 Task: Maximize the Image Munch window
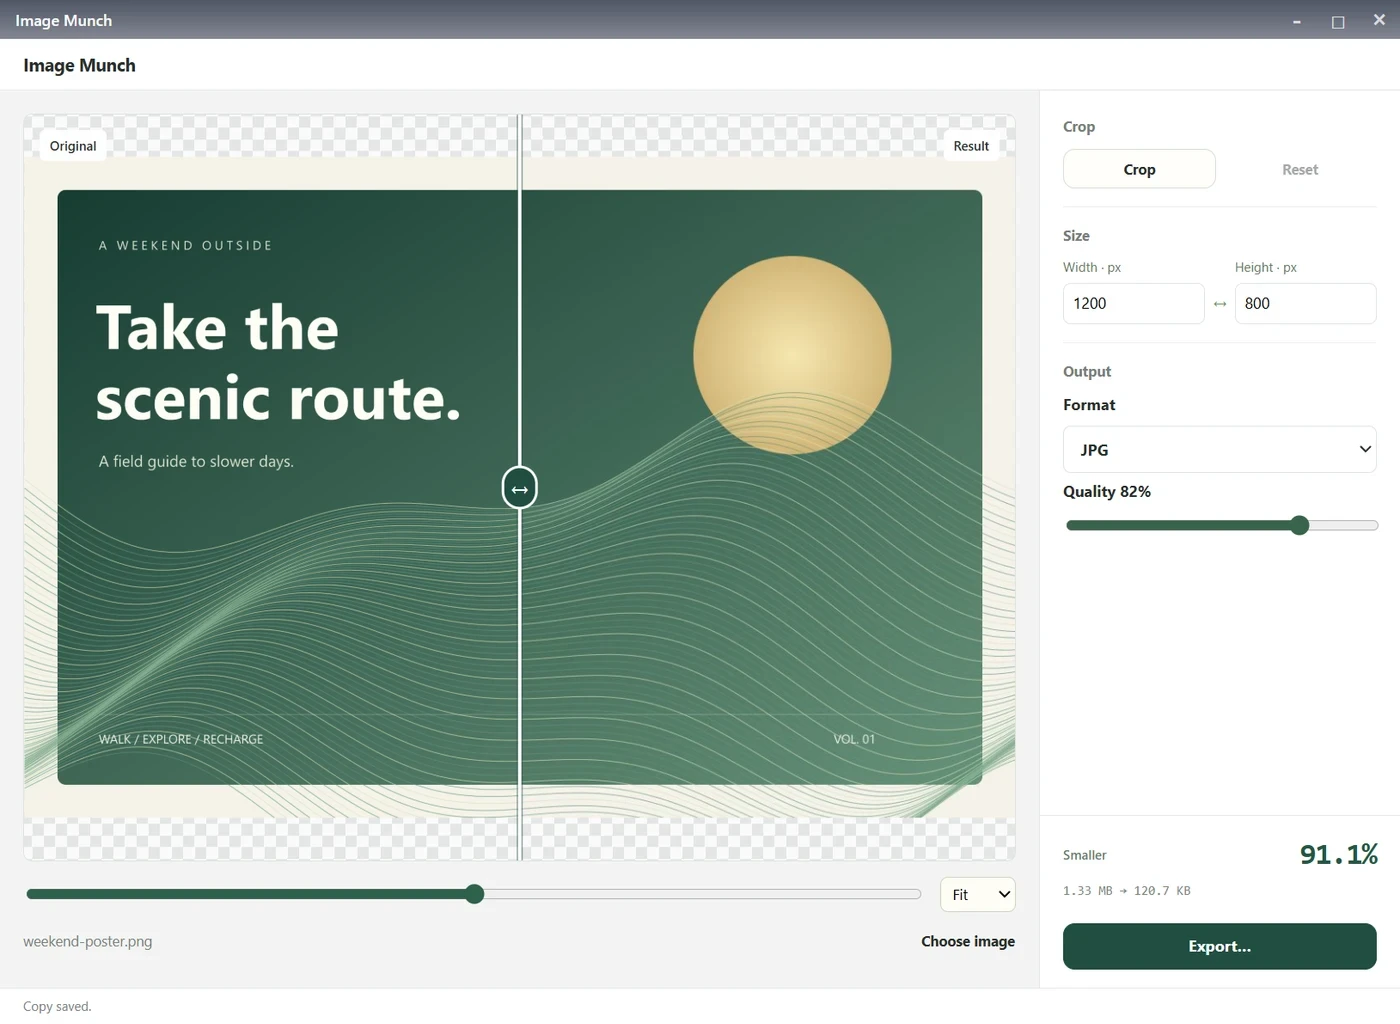tap(1338, 21)
